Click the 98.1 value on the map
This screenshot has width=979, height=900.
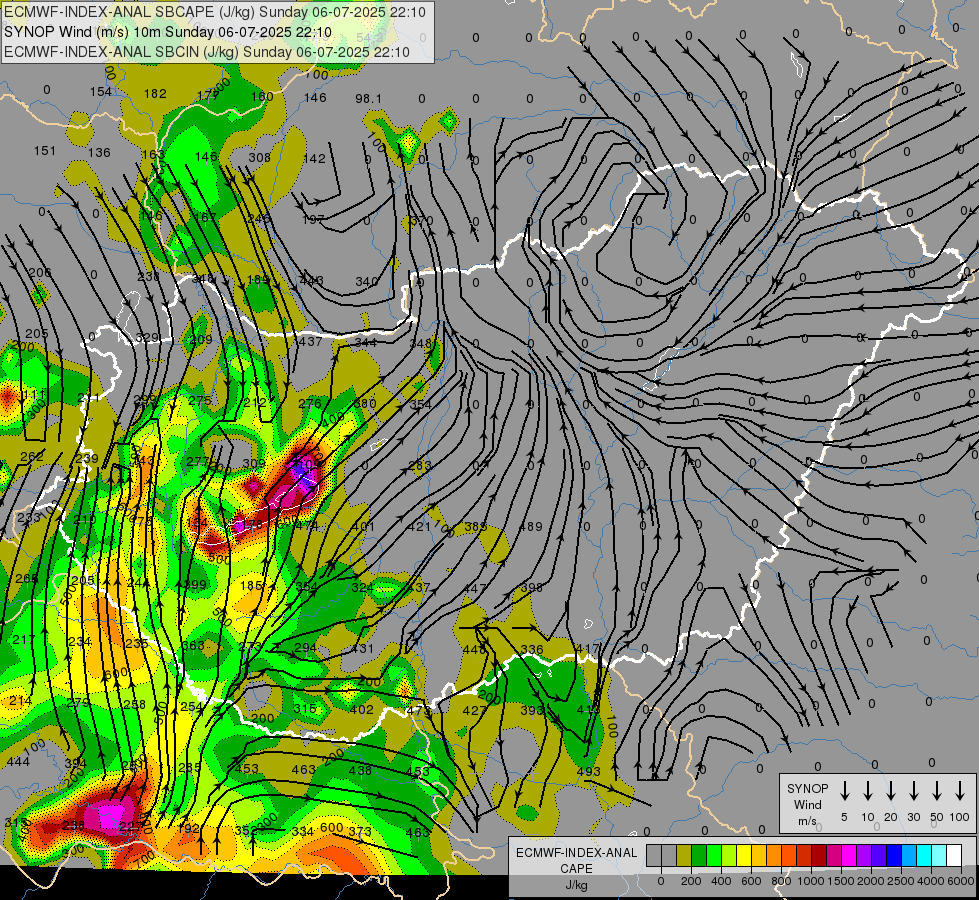pyautogui.click(x=368, y=99)
